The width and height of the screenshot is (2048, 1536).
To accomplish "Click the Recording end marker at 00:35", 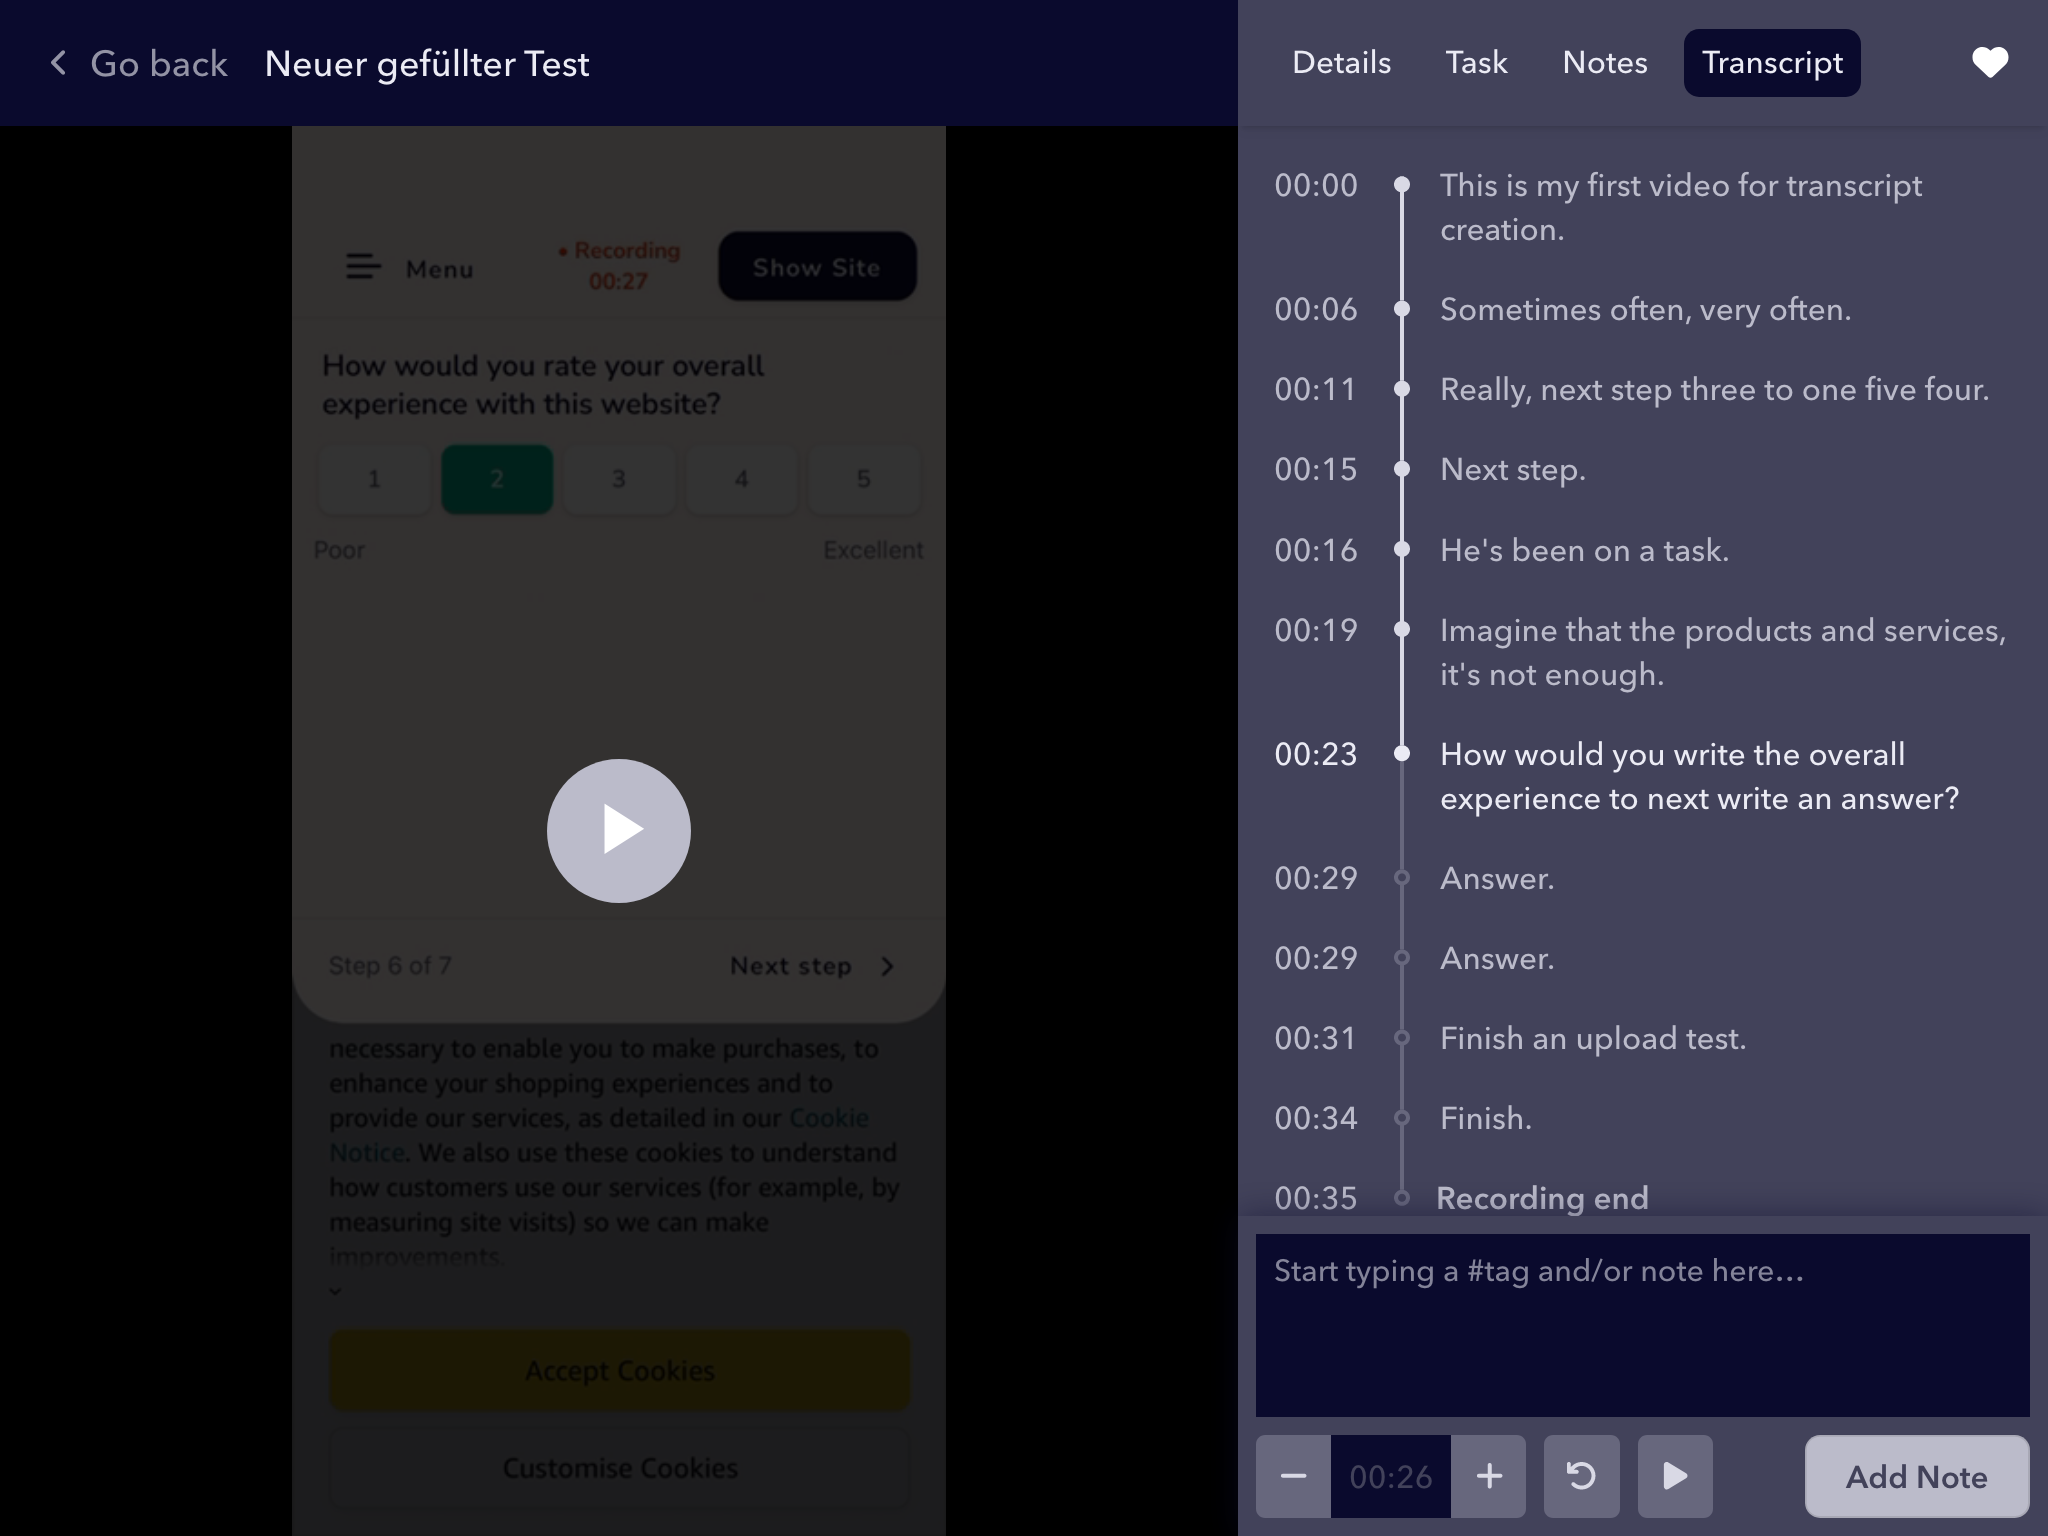I will [1541, 1197].
